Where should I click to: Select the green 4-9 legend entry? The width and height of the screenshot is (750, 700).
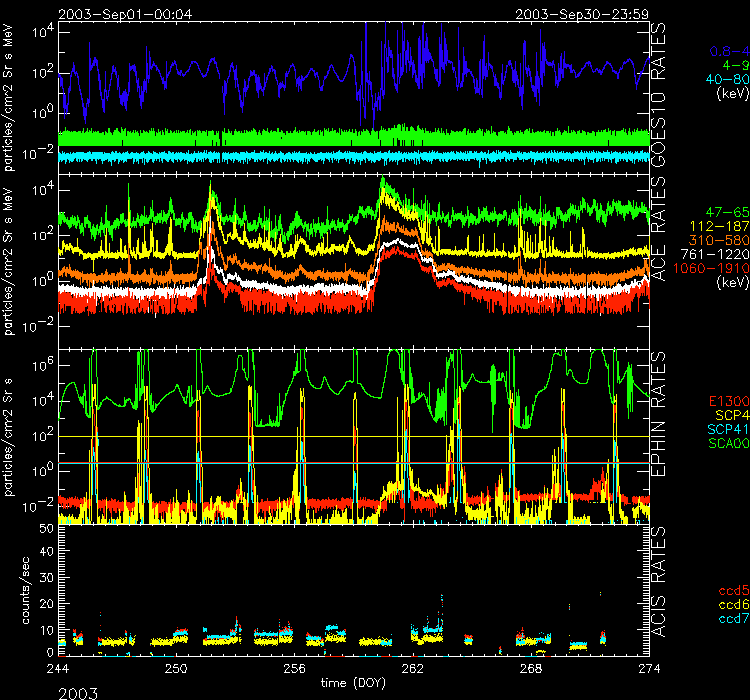(x=724, y=64)
